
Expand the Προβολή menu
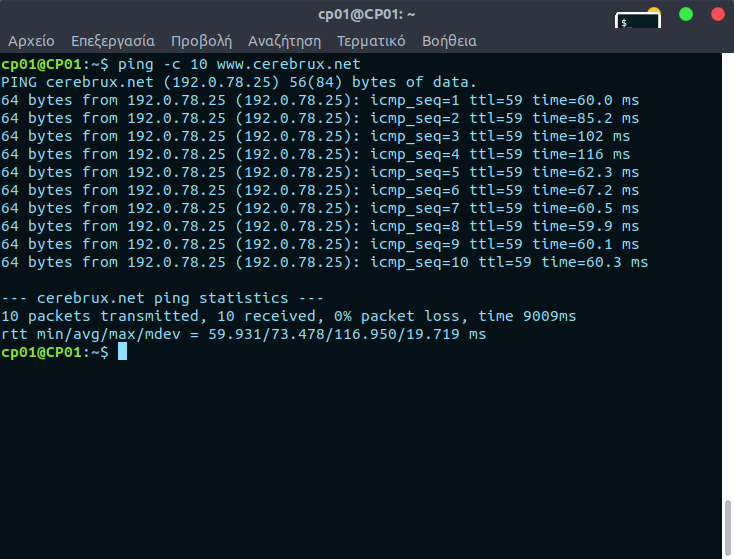(201, 41)
